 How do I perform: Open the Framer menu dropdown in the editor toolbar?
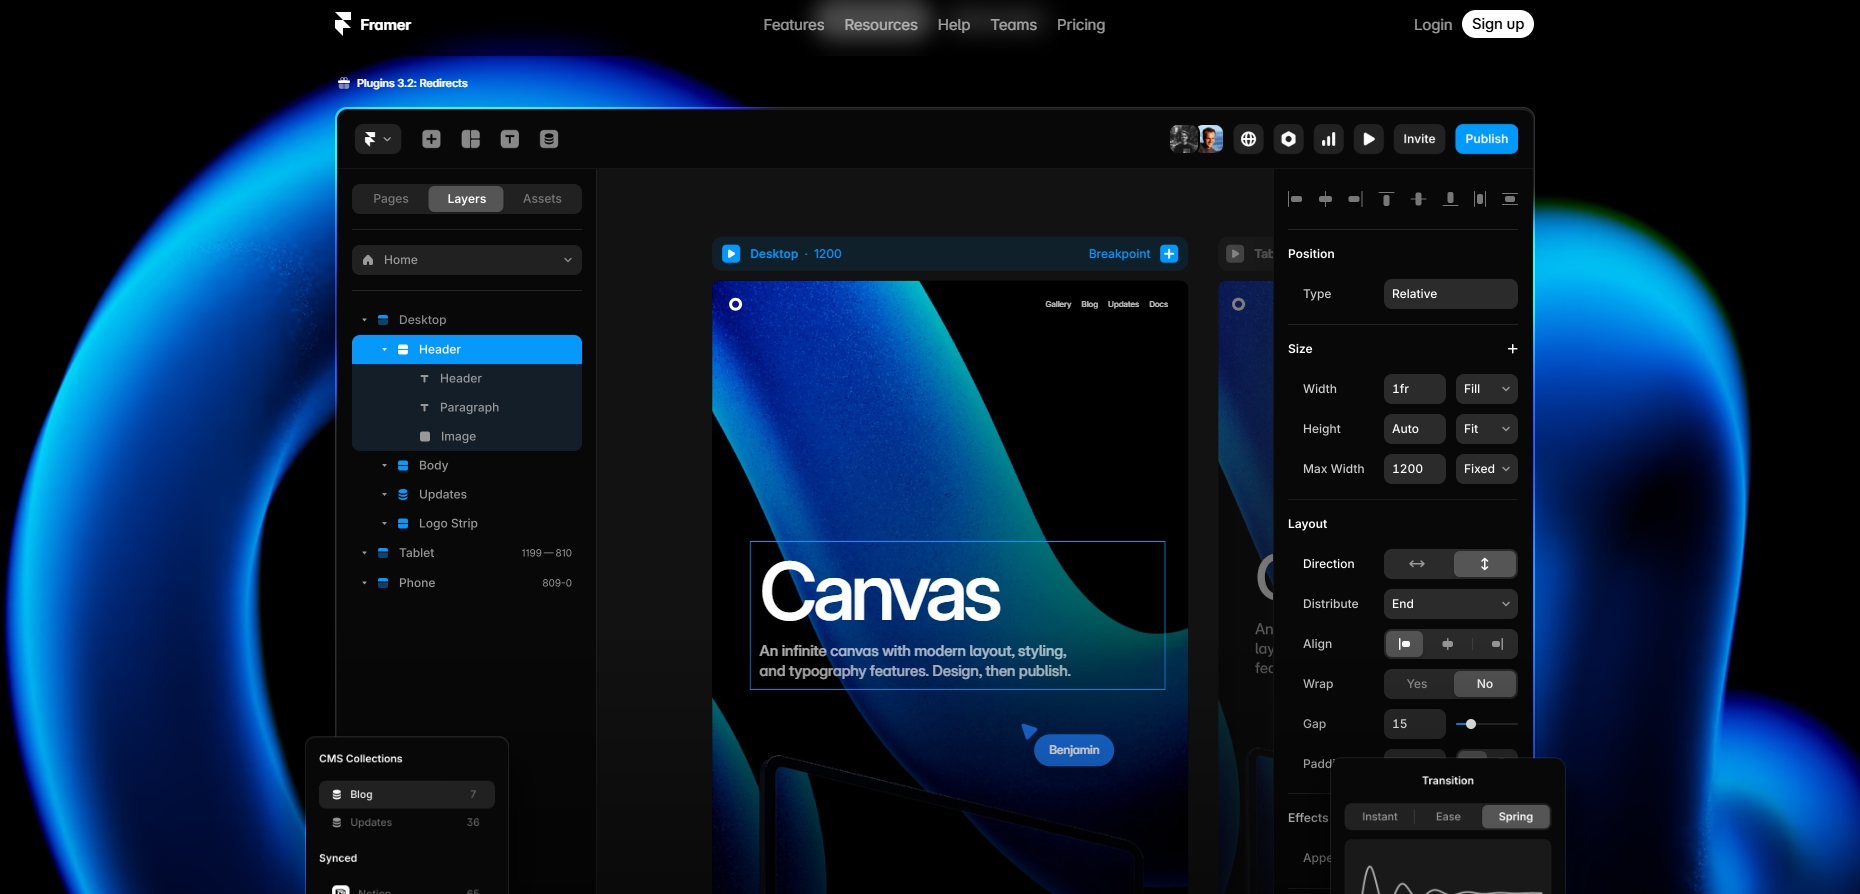click(x=377, y=139)
